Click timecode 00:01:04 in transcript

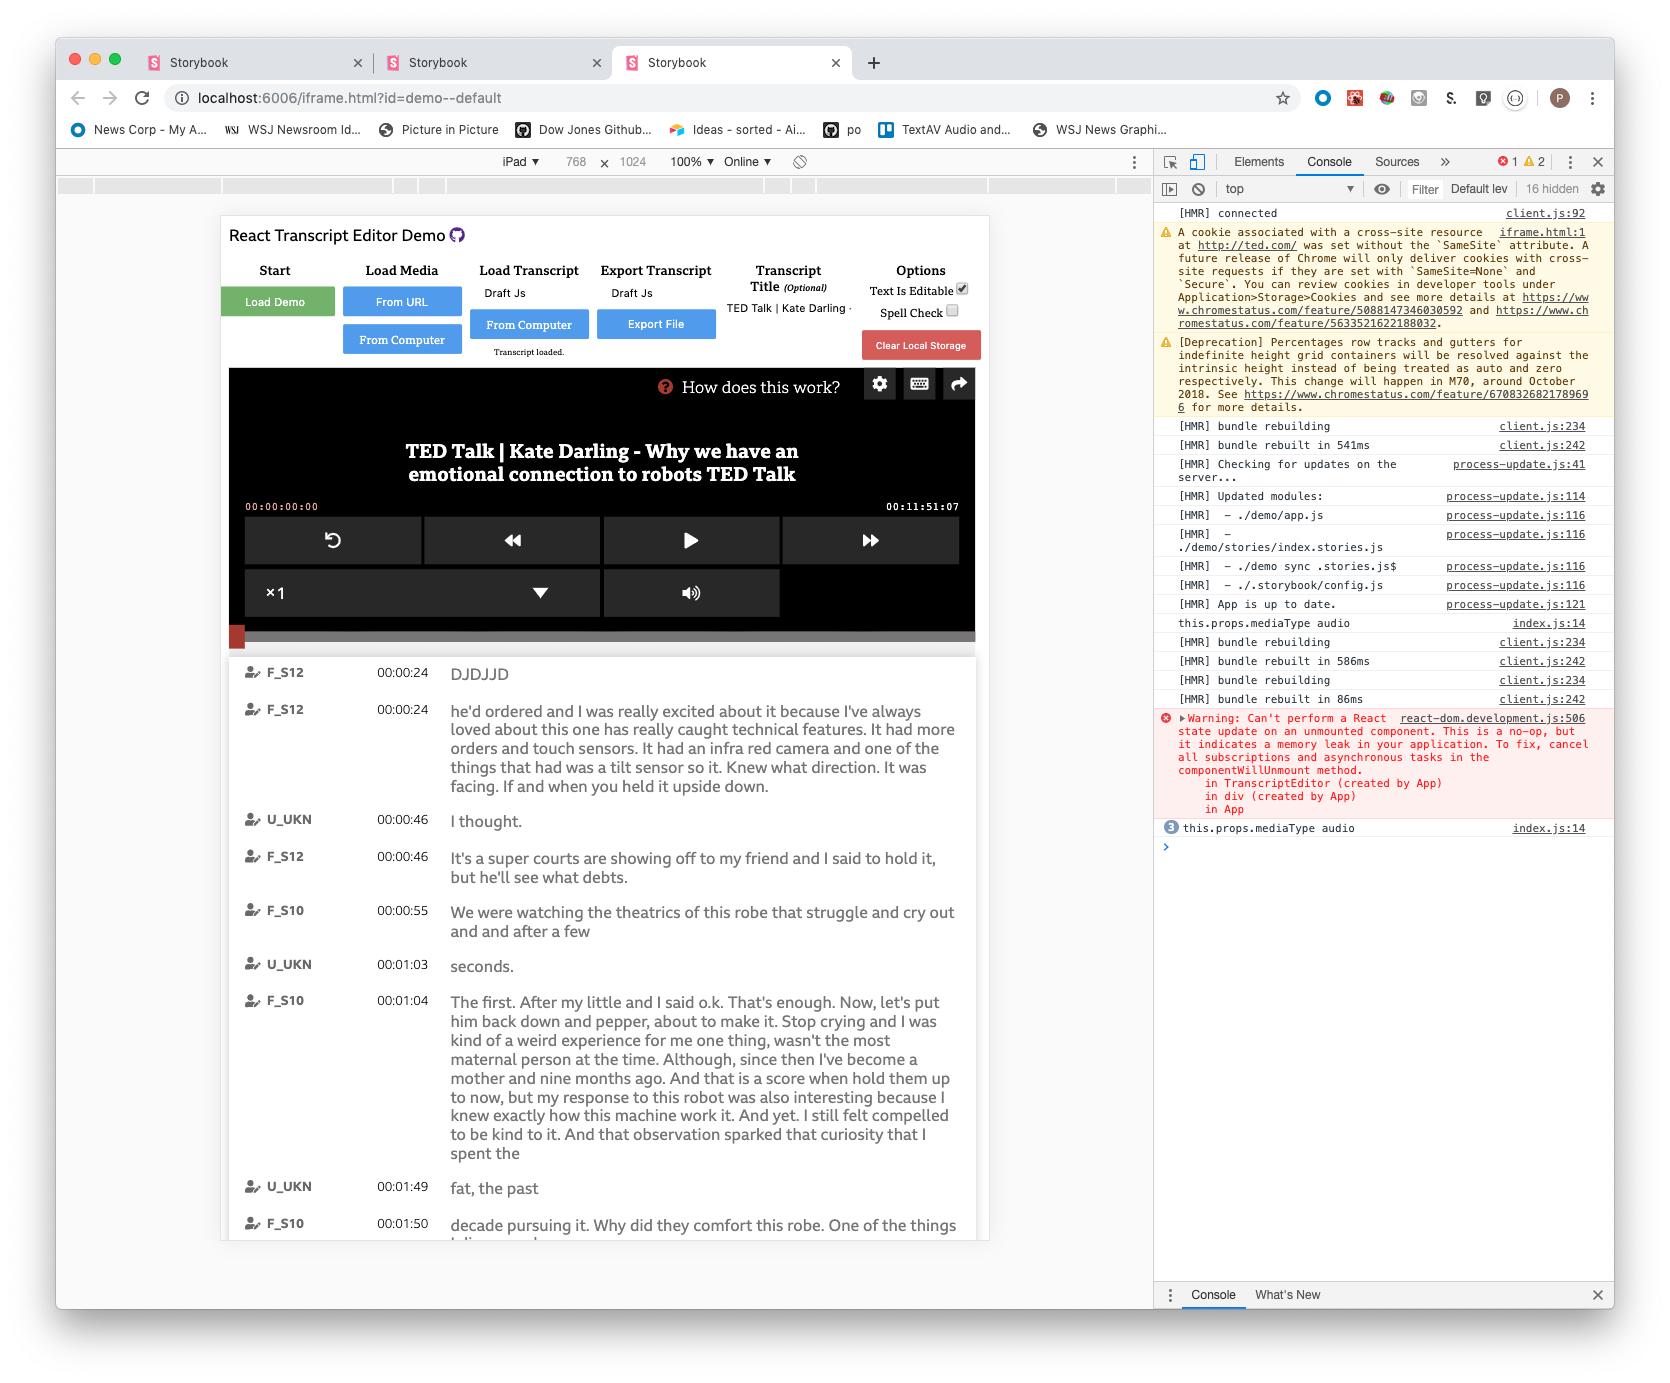tap(402, 1000)
